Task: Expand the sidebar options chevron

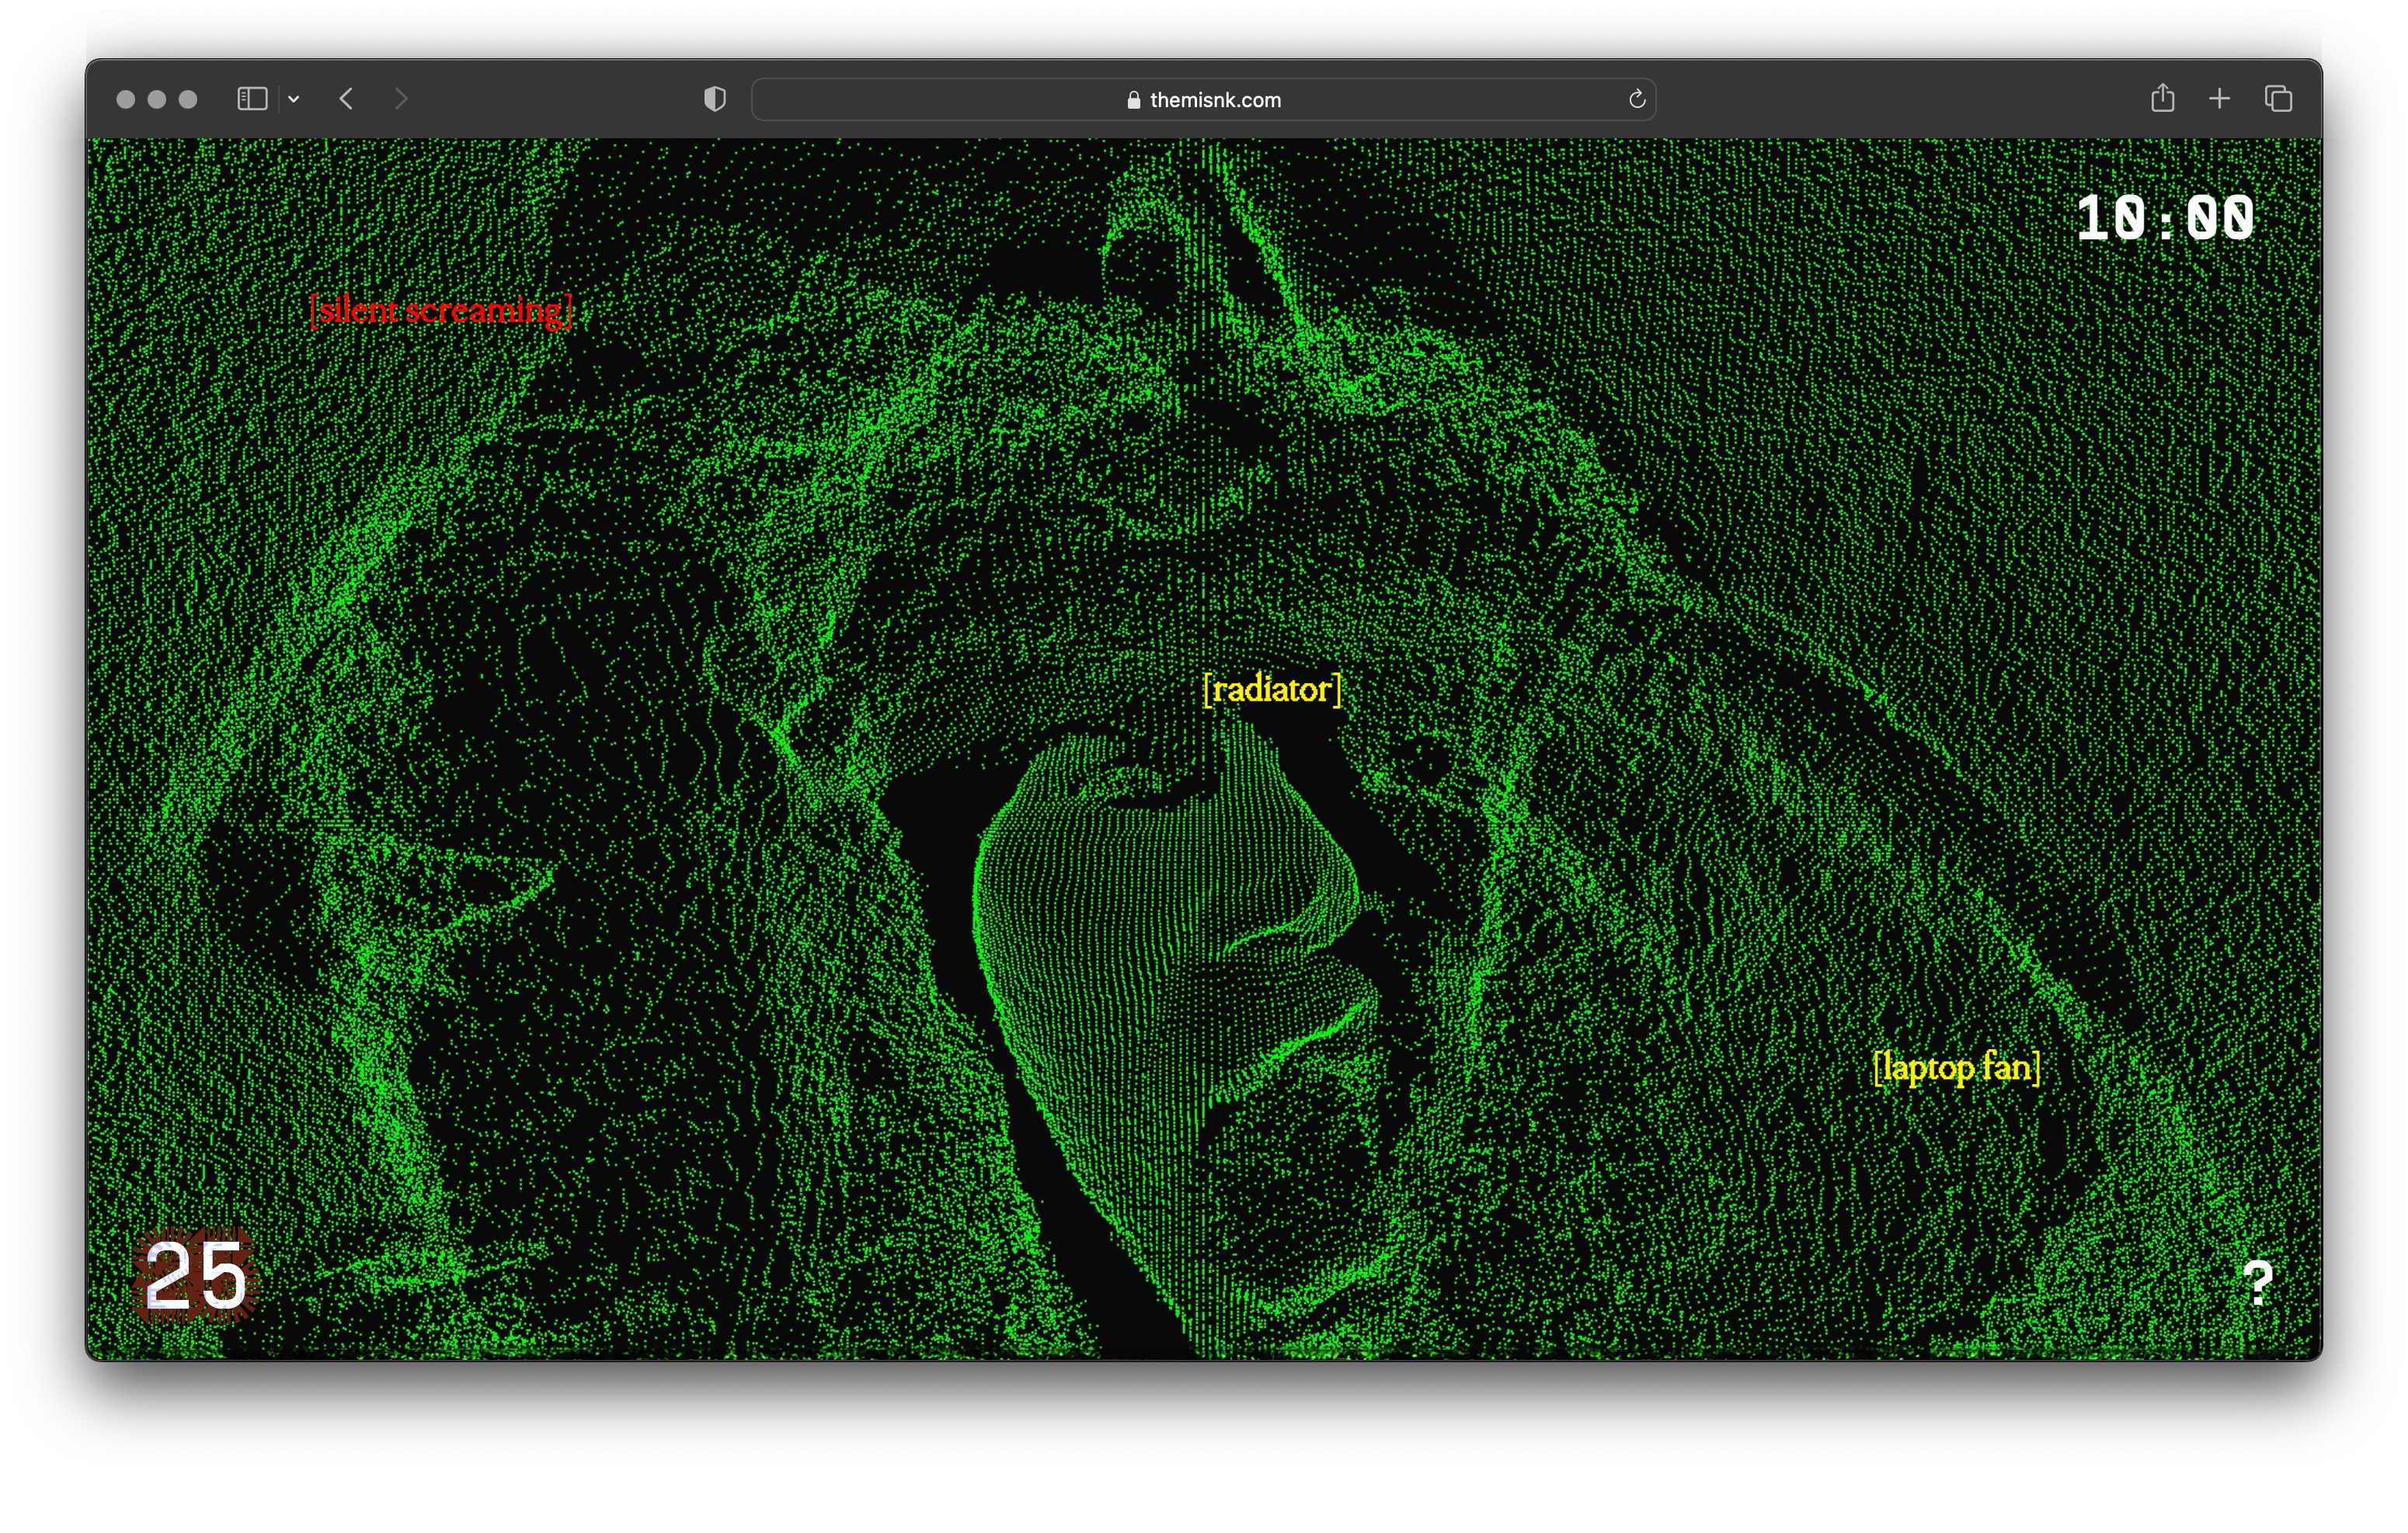Action: pyautogui.click(x=294, y=99)
